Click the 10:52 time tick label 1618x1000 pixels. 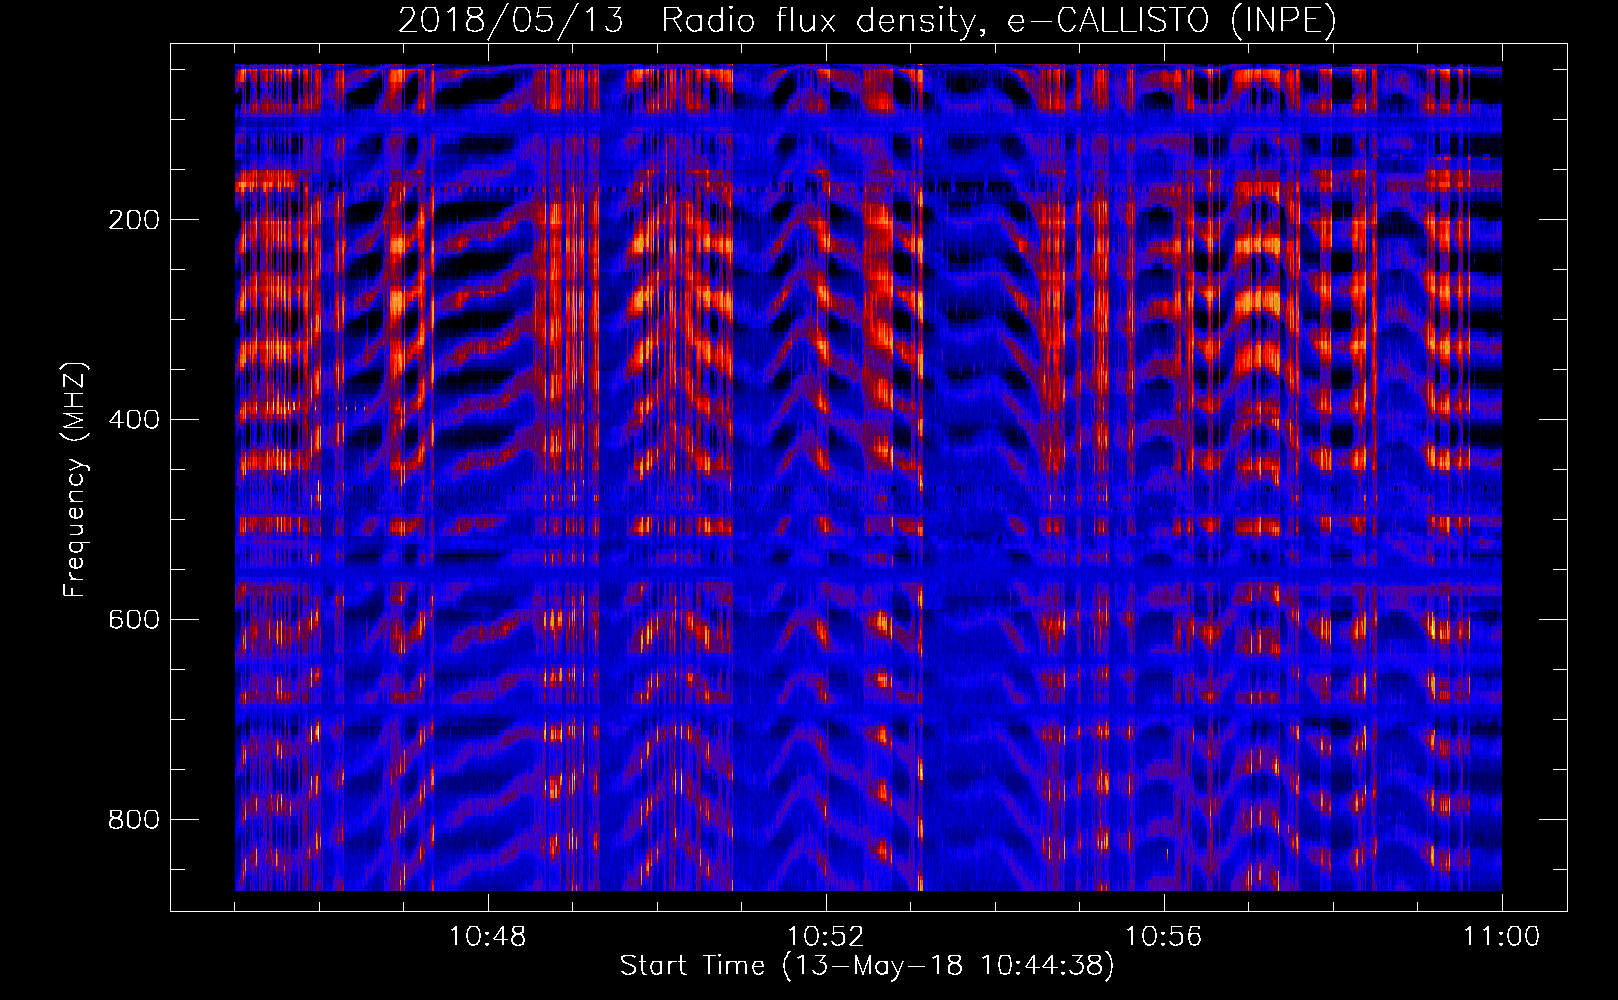point(826,937)
